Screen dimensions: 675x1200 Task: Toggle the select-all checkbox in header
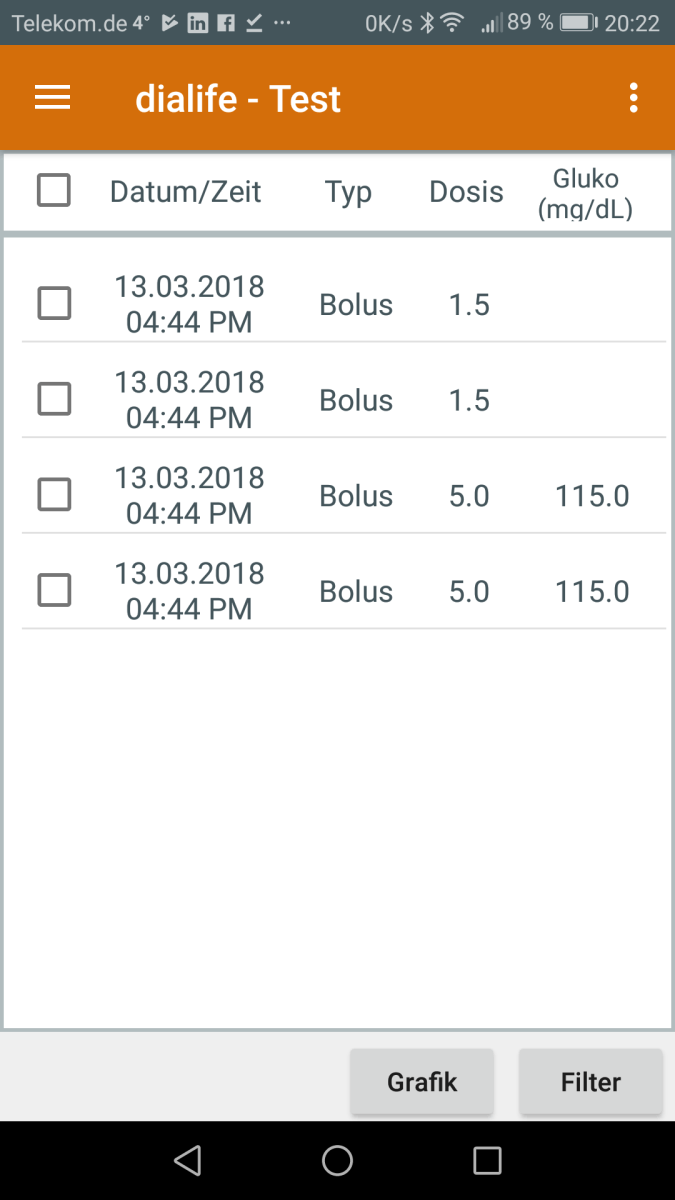(54, 190)
